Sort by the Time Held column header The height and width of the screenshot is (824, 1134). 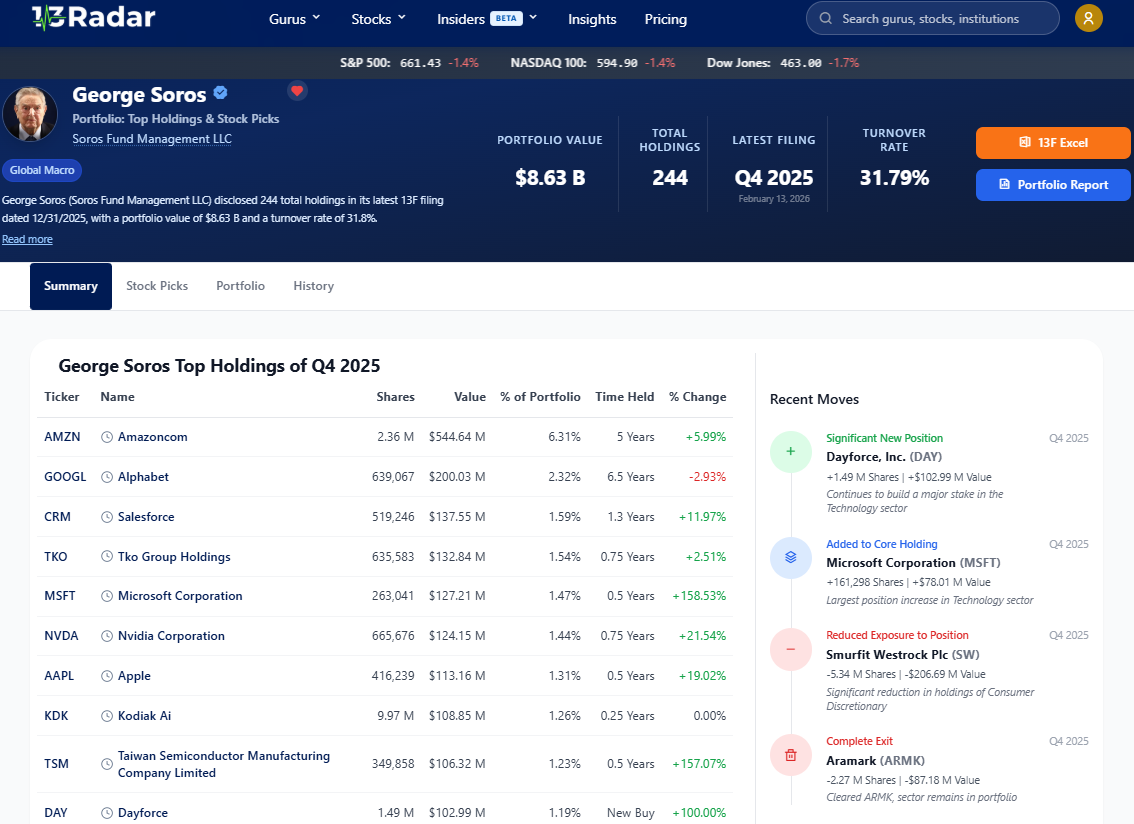[625, 396]
